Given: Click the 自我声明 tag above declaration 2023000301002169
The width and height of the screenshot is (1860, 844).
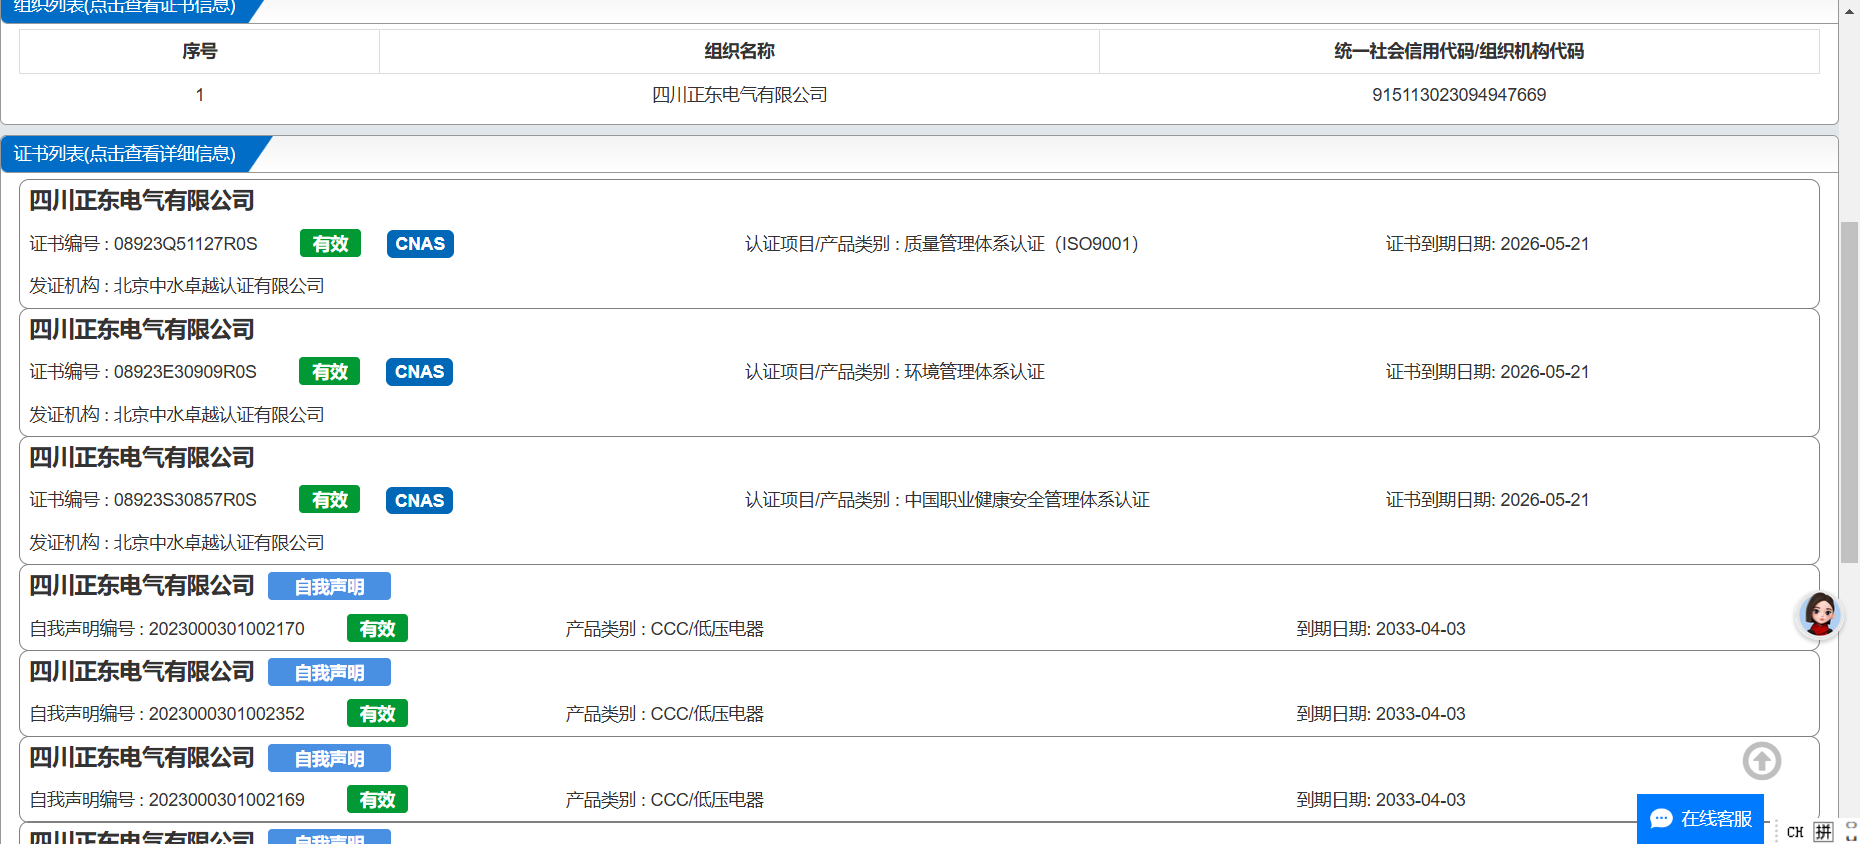Looking at the screenshot, I should (x=329, y=759).
